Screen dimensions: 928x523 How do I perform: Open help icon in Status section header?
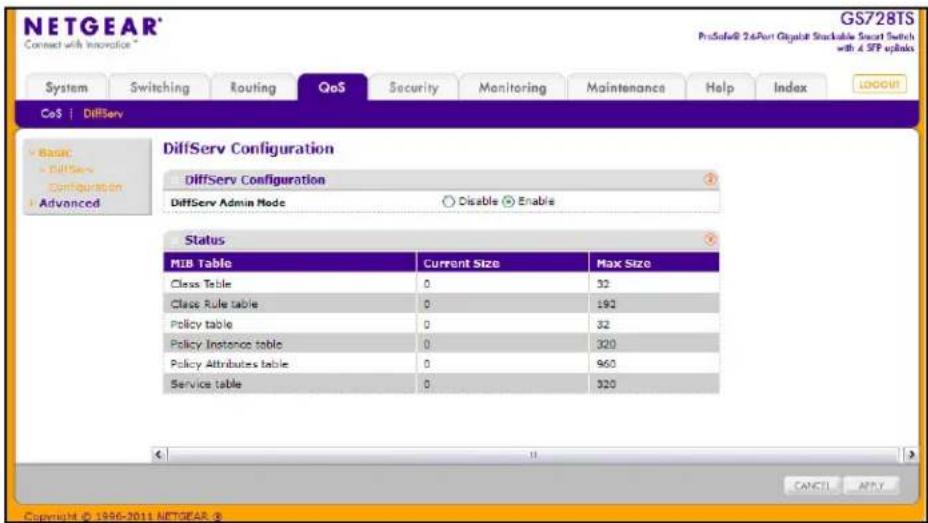point(710,239)
